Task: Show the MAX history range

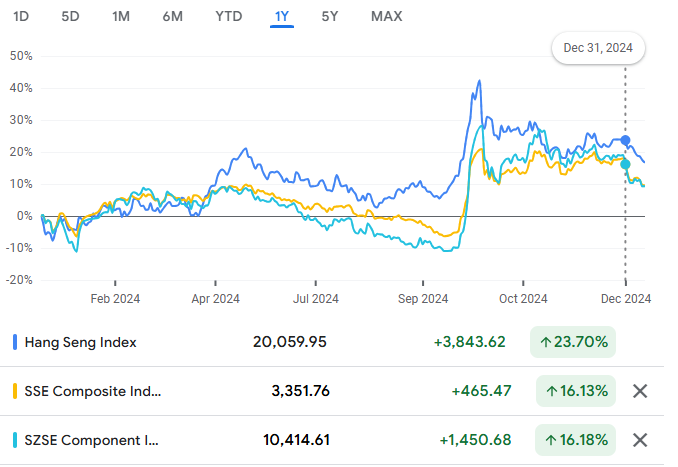Action: (x=387, y=16)
